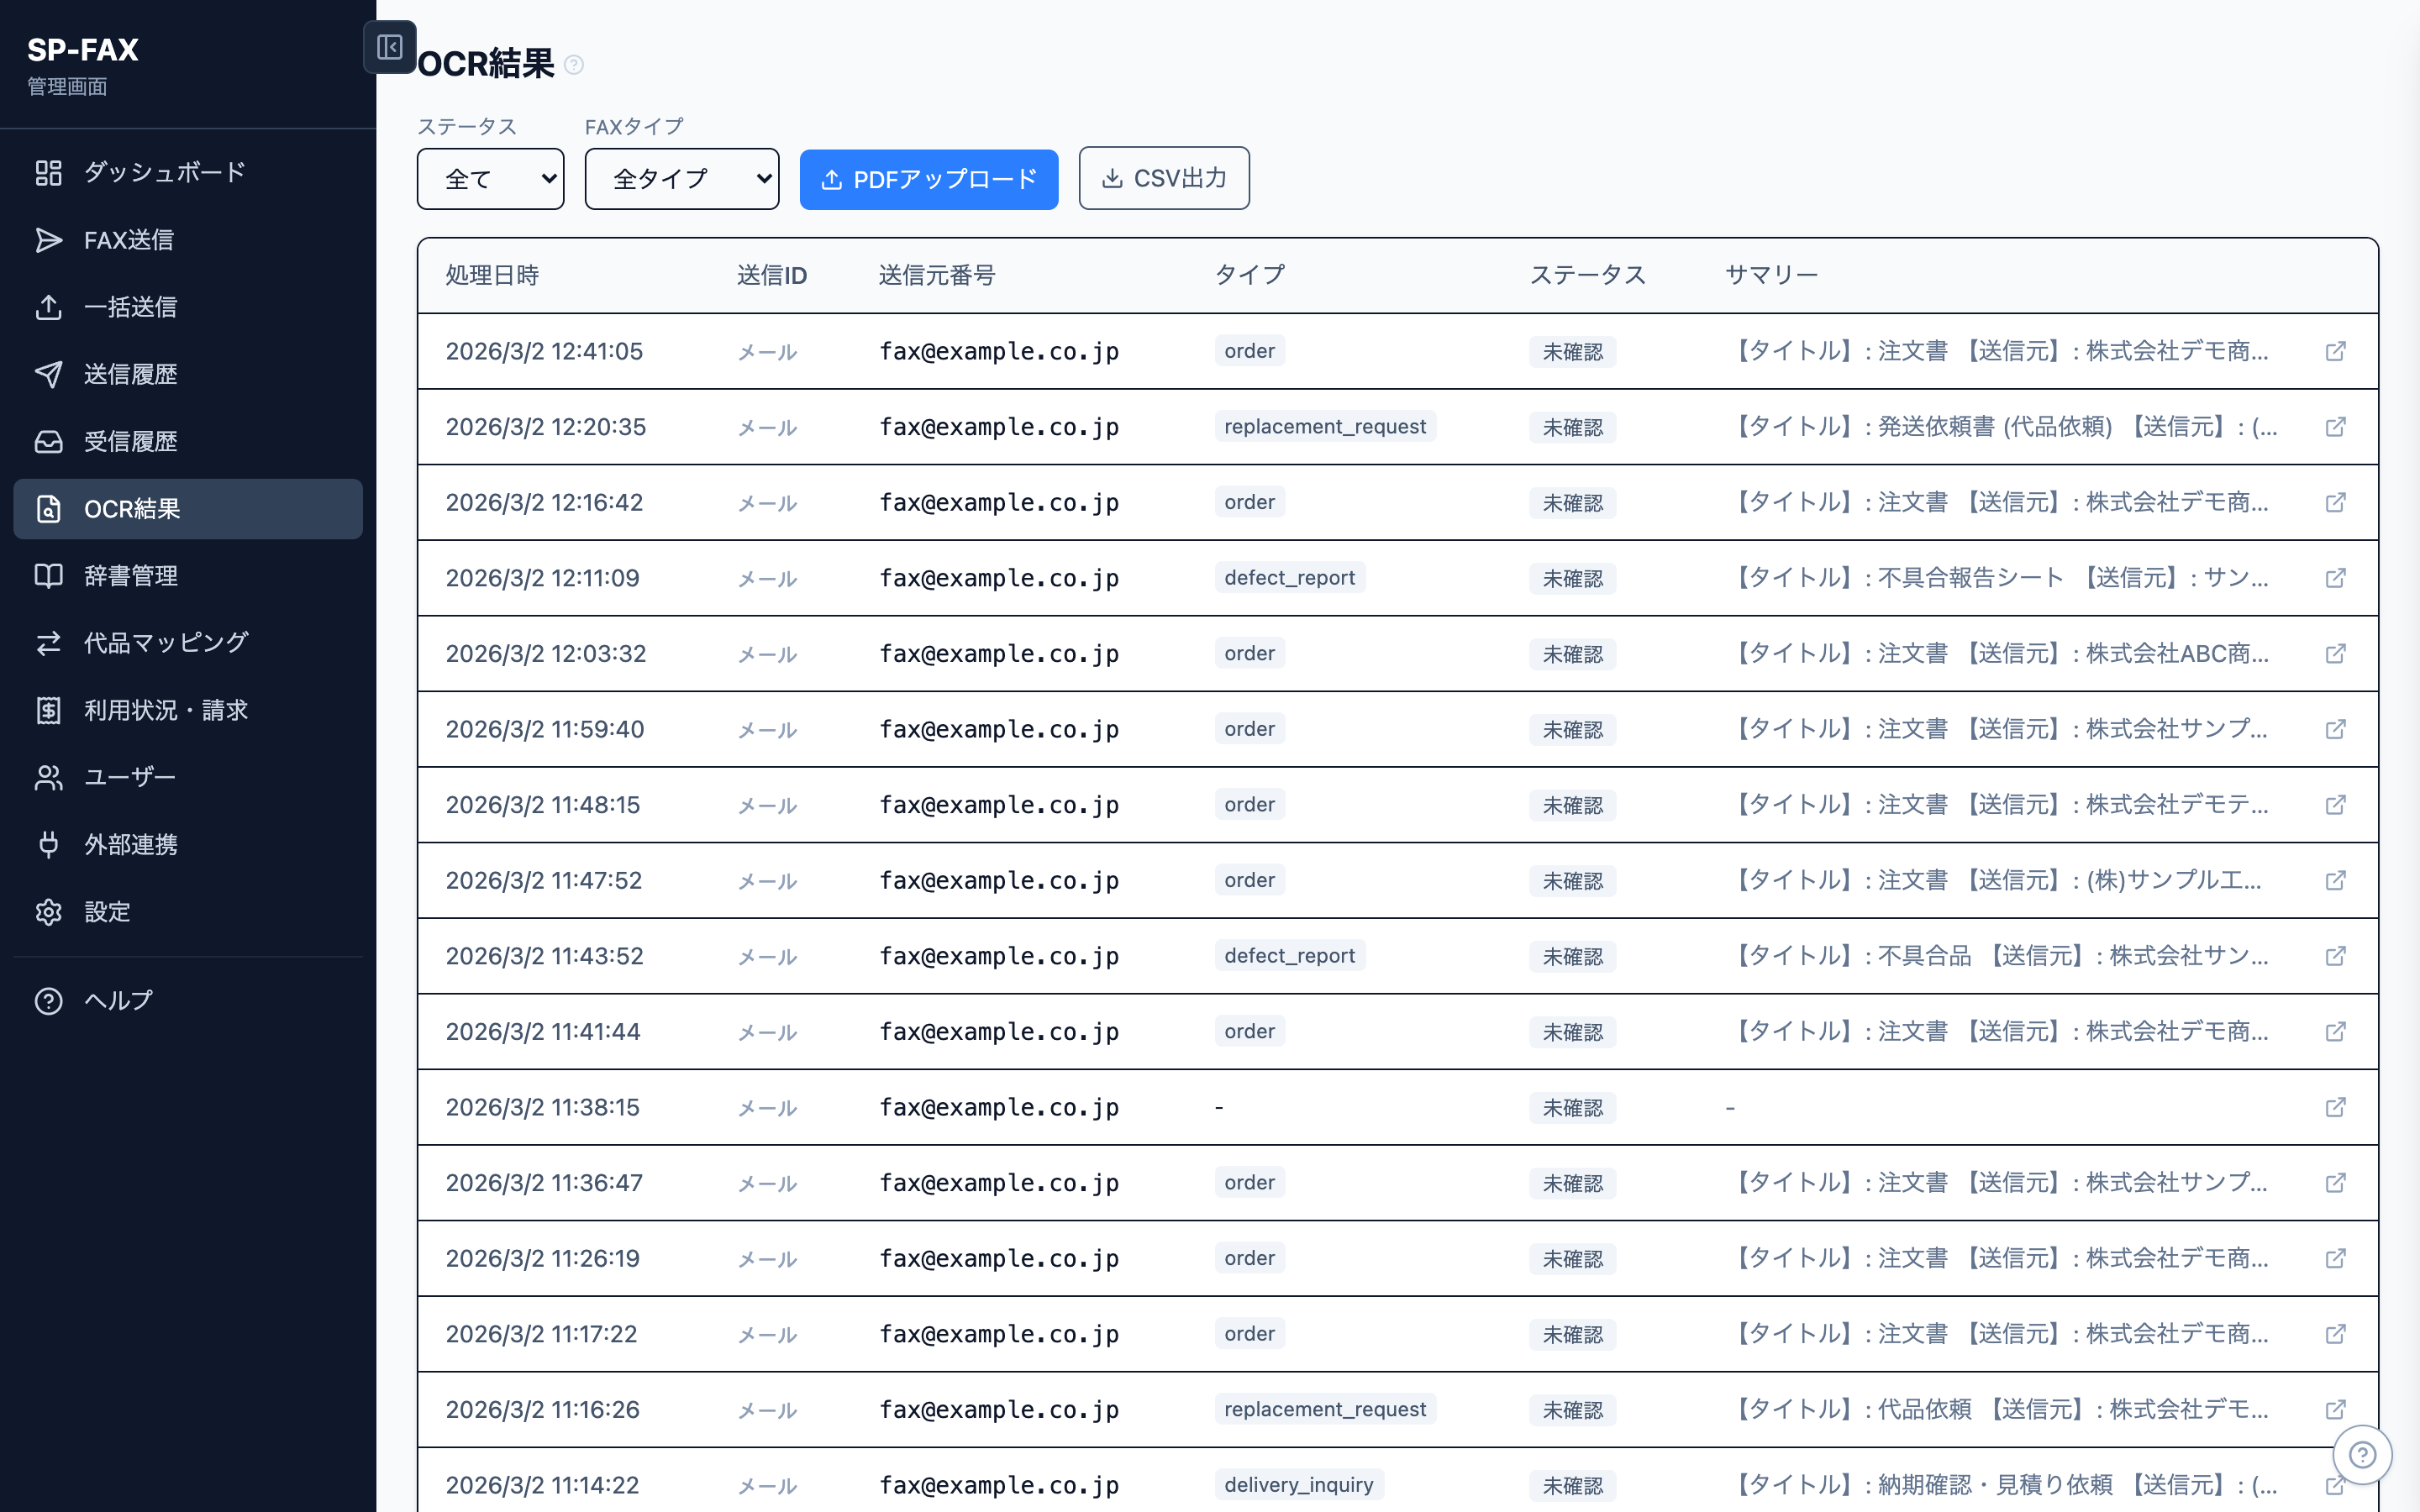The width and height of the screenshot is (2420, 1512).
Task: Open 代品マッピング using its arrows icon
Action: (x=48, y=643)
